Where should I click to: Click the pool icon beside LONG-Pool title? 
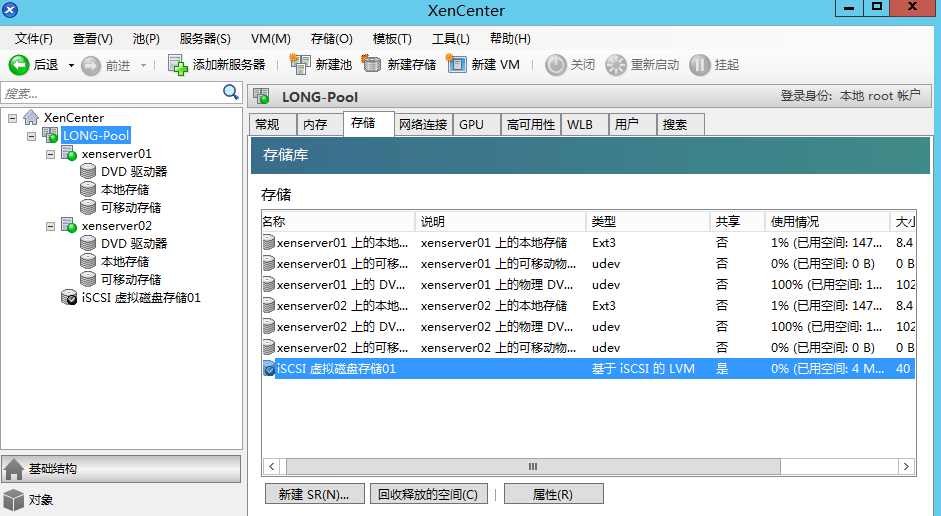(262, 96)
